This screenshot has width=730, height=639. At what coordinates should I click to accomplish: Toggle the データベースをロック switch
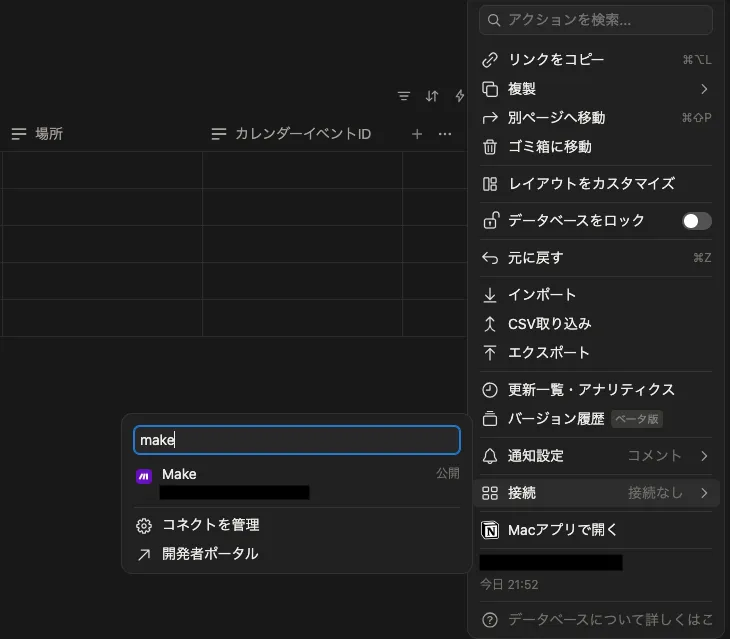tap(696, 221)
